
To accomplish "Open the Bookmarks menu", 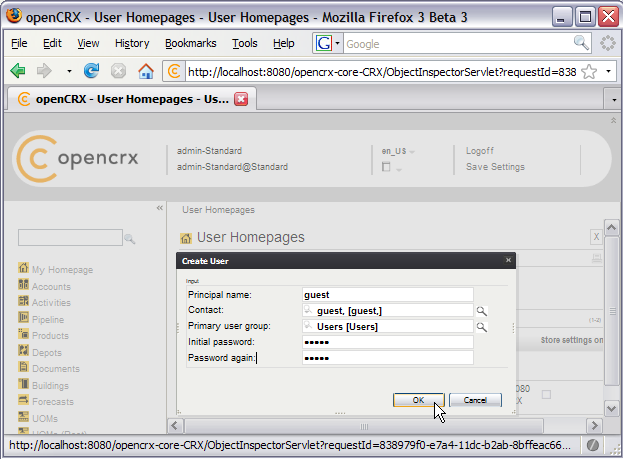I will click(x=191, y=43).
